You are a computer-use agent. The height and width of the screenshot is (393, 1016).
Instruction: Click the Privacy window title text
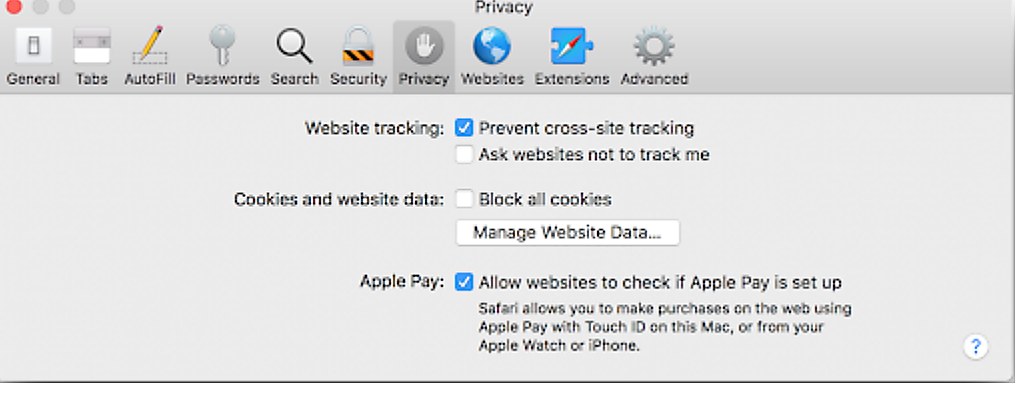[503, 8]
